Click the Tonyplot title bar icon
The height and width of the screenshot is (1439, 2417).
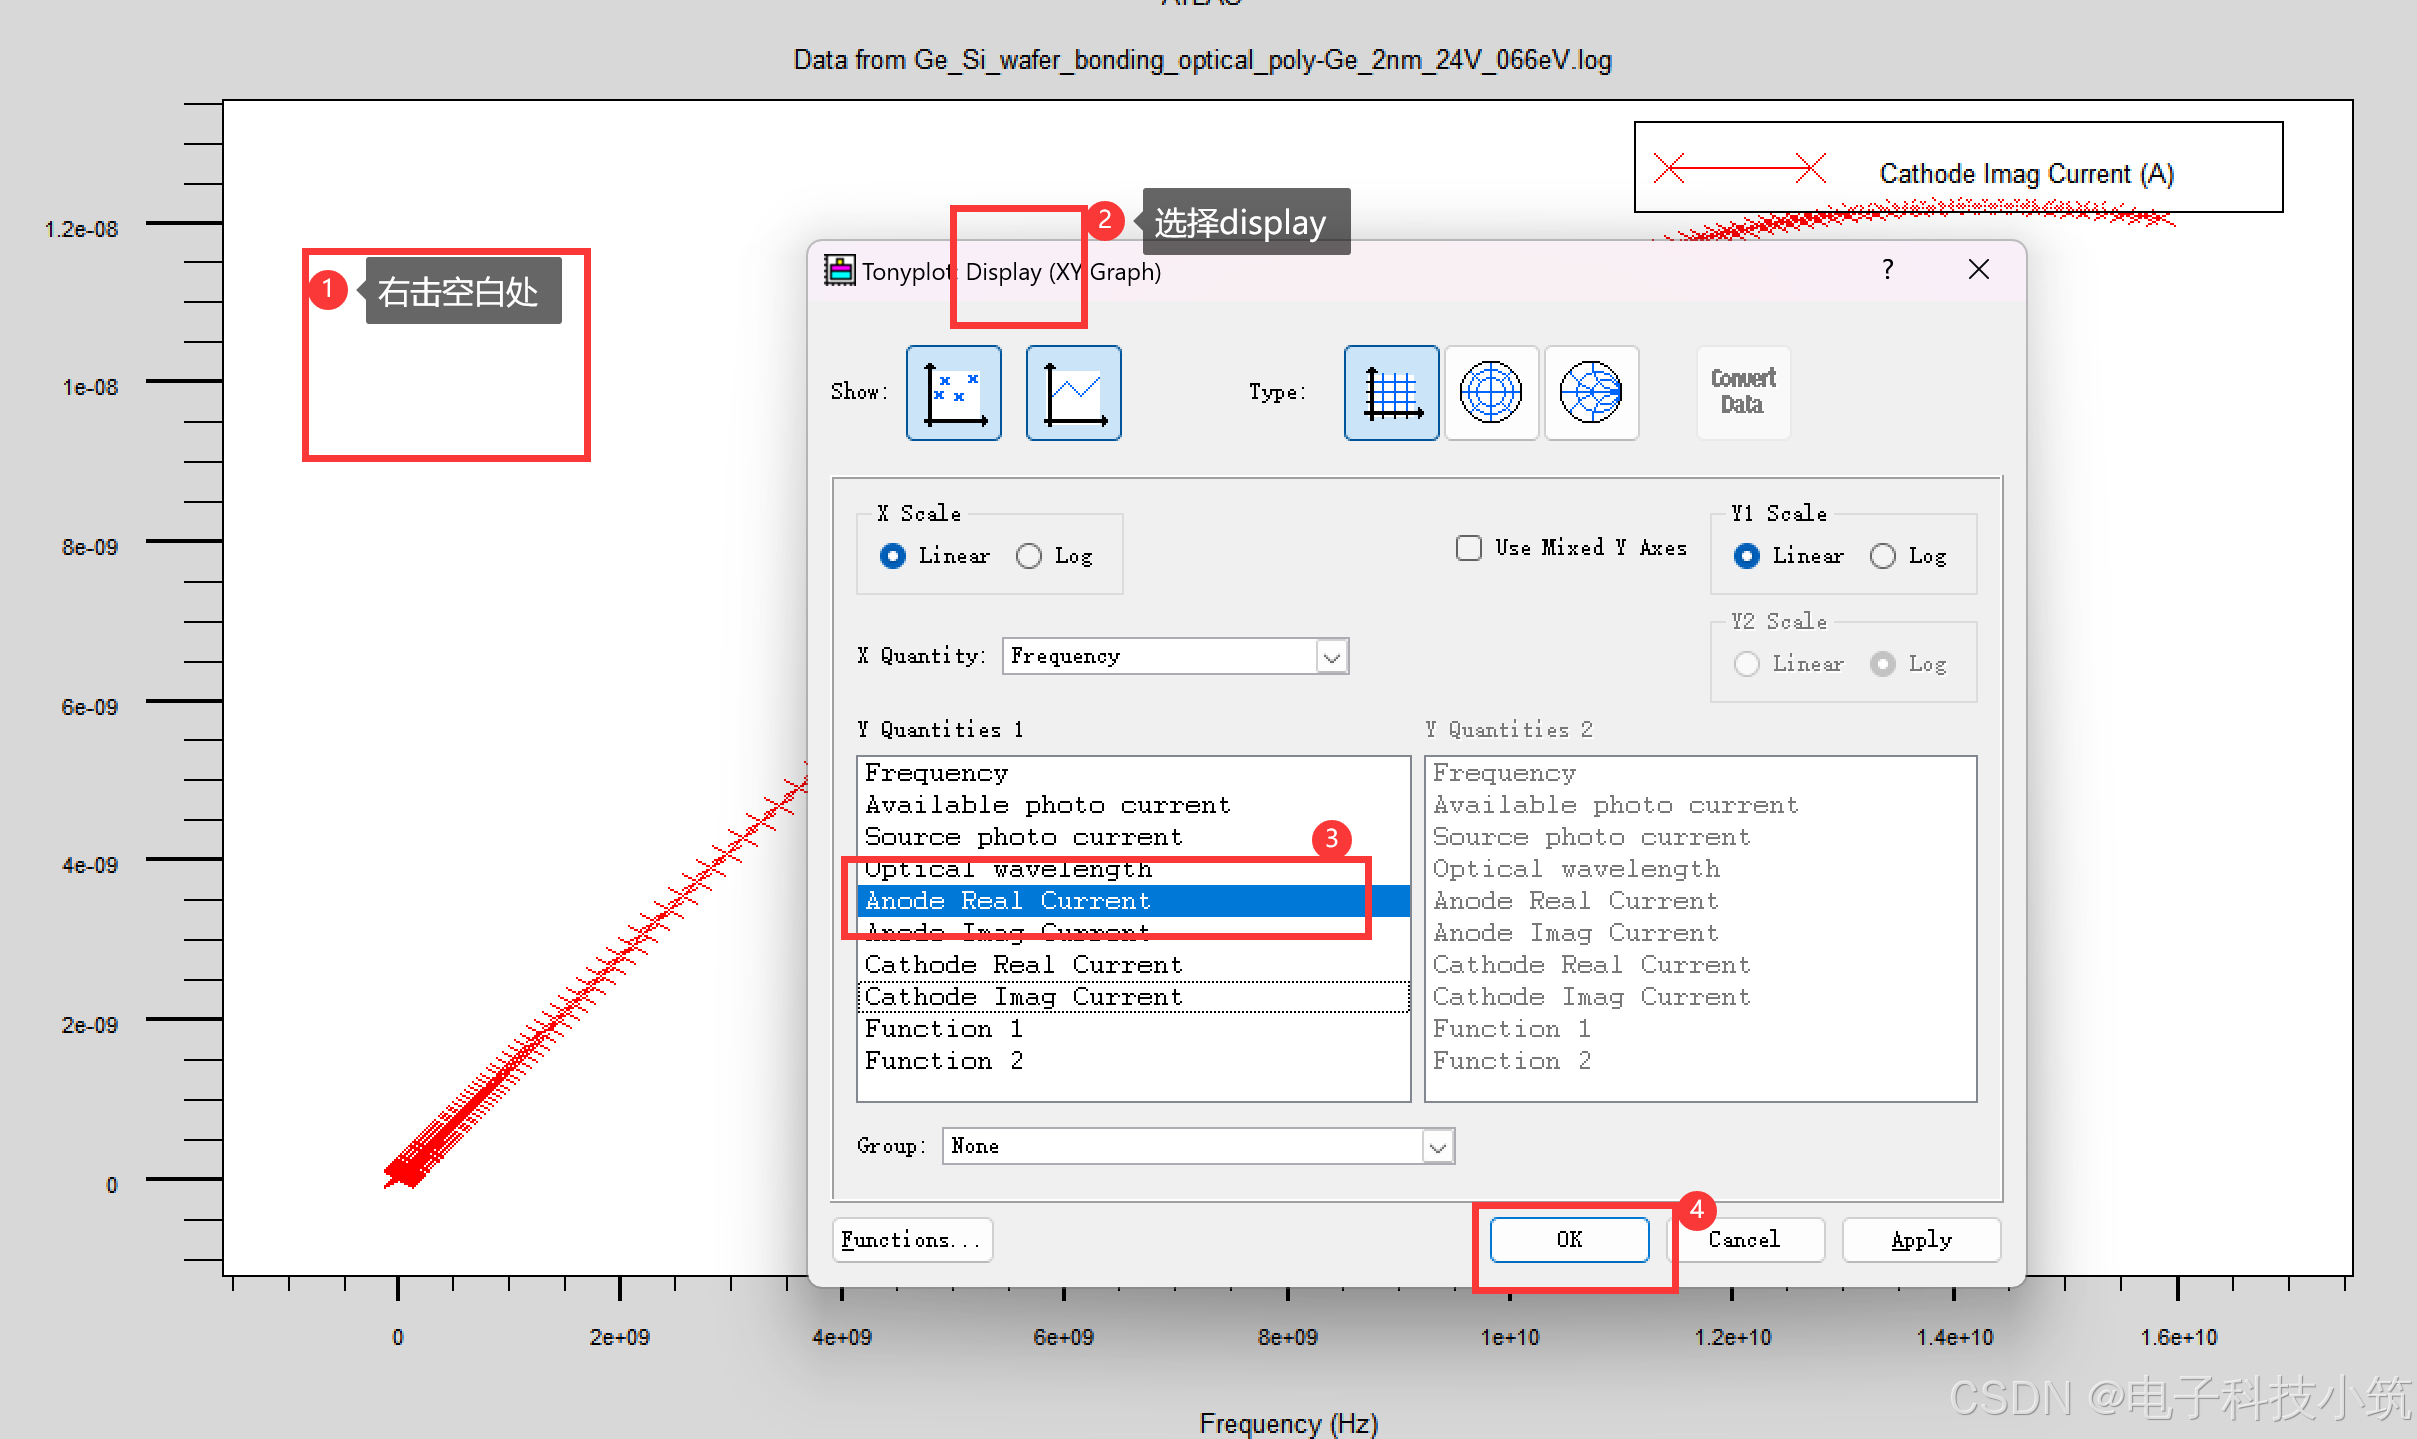click(839, 271)
